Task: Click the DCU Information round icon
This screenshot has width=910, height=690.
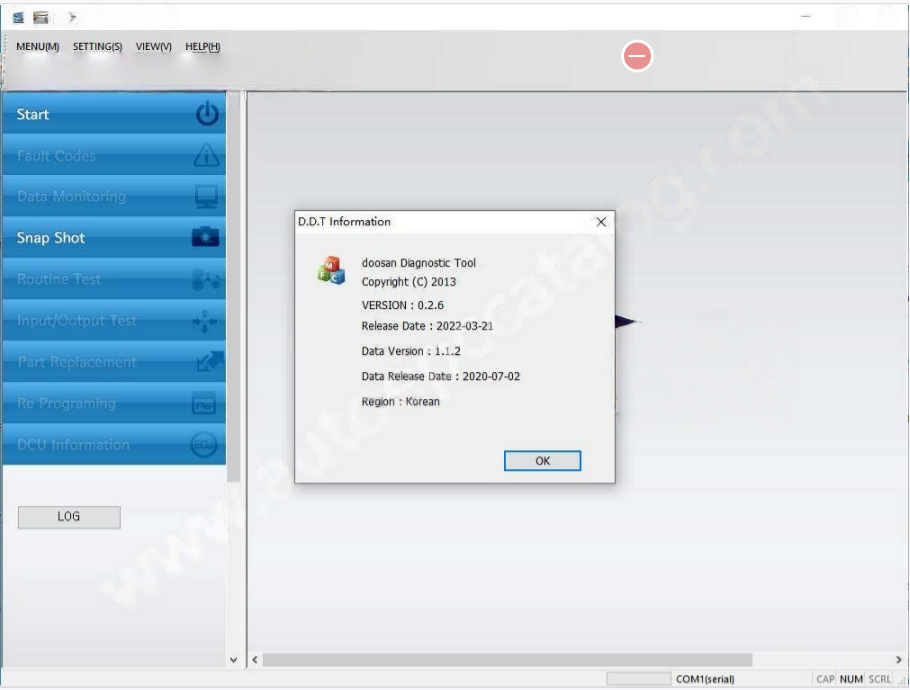Action: pos(204,445)
